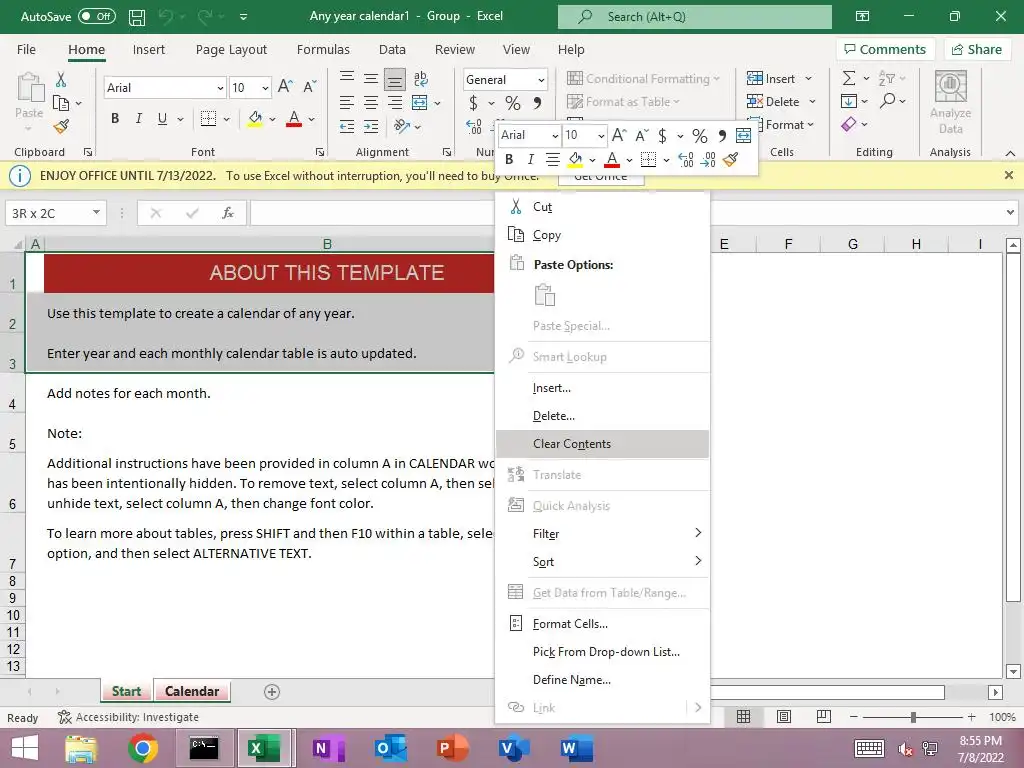
Task: Click ribbon Bold button
Action: tap(115, 118)
